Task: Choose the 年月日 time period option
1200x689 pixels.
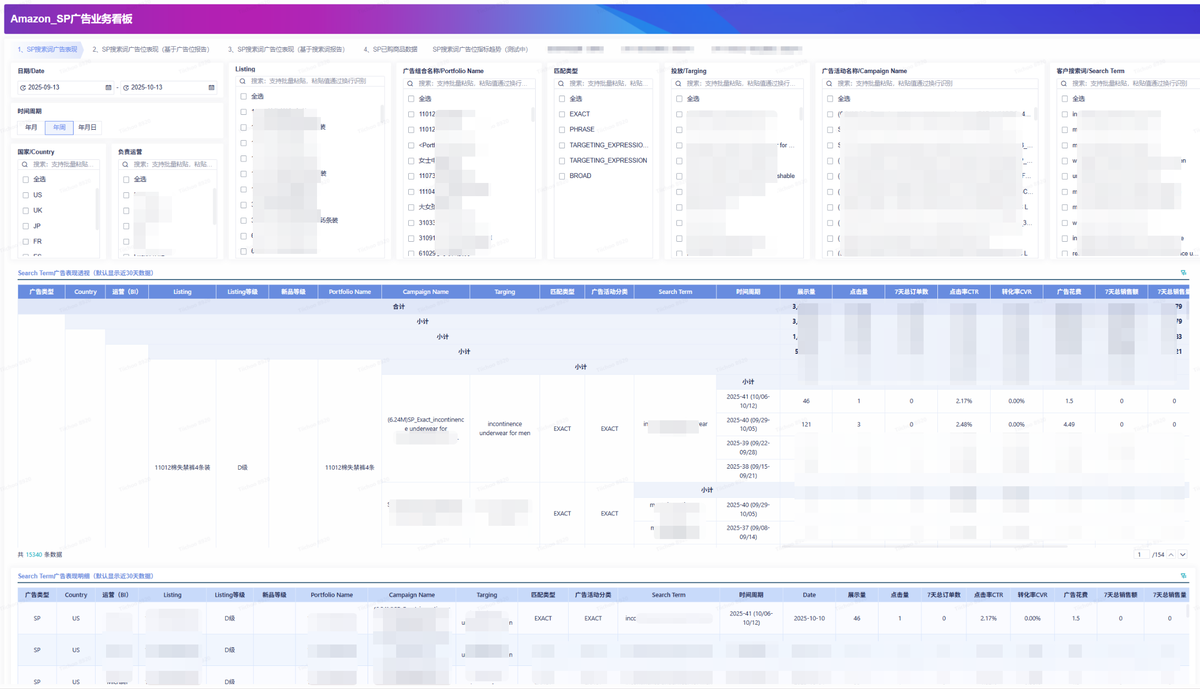Action: click(88, 127)
